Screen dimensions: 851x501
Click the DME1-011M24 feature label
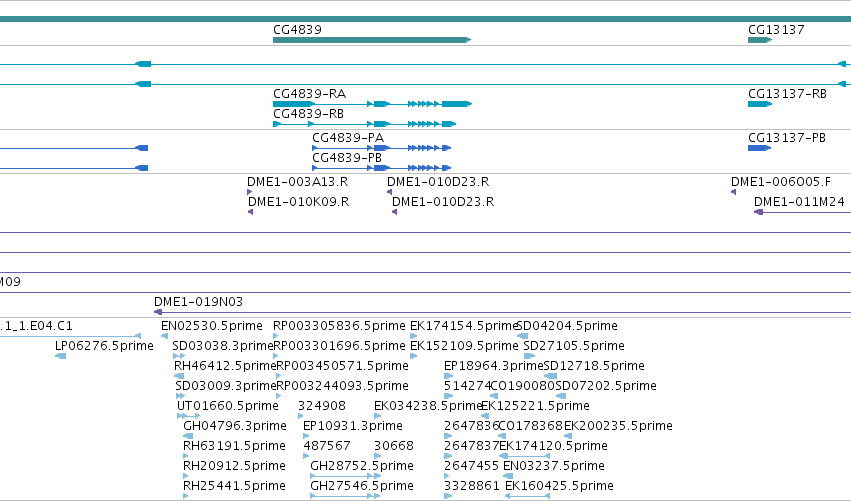pyautogui.click(x=799, y=202)
